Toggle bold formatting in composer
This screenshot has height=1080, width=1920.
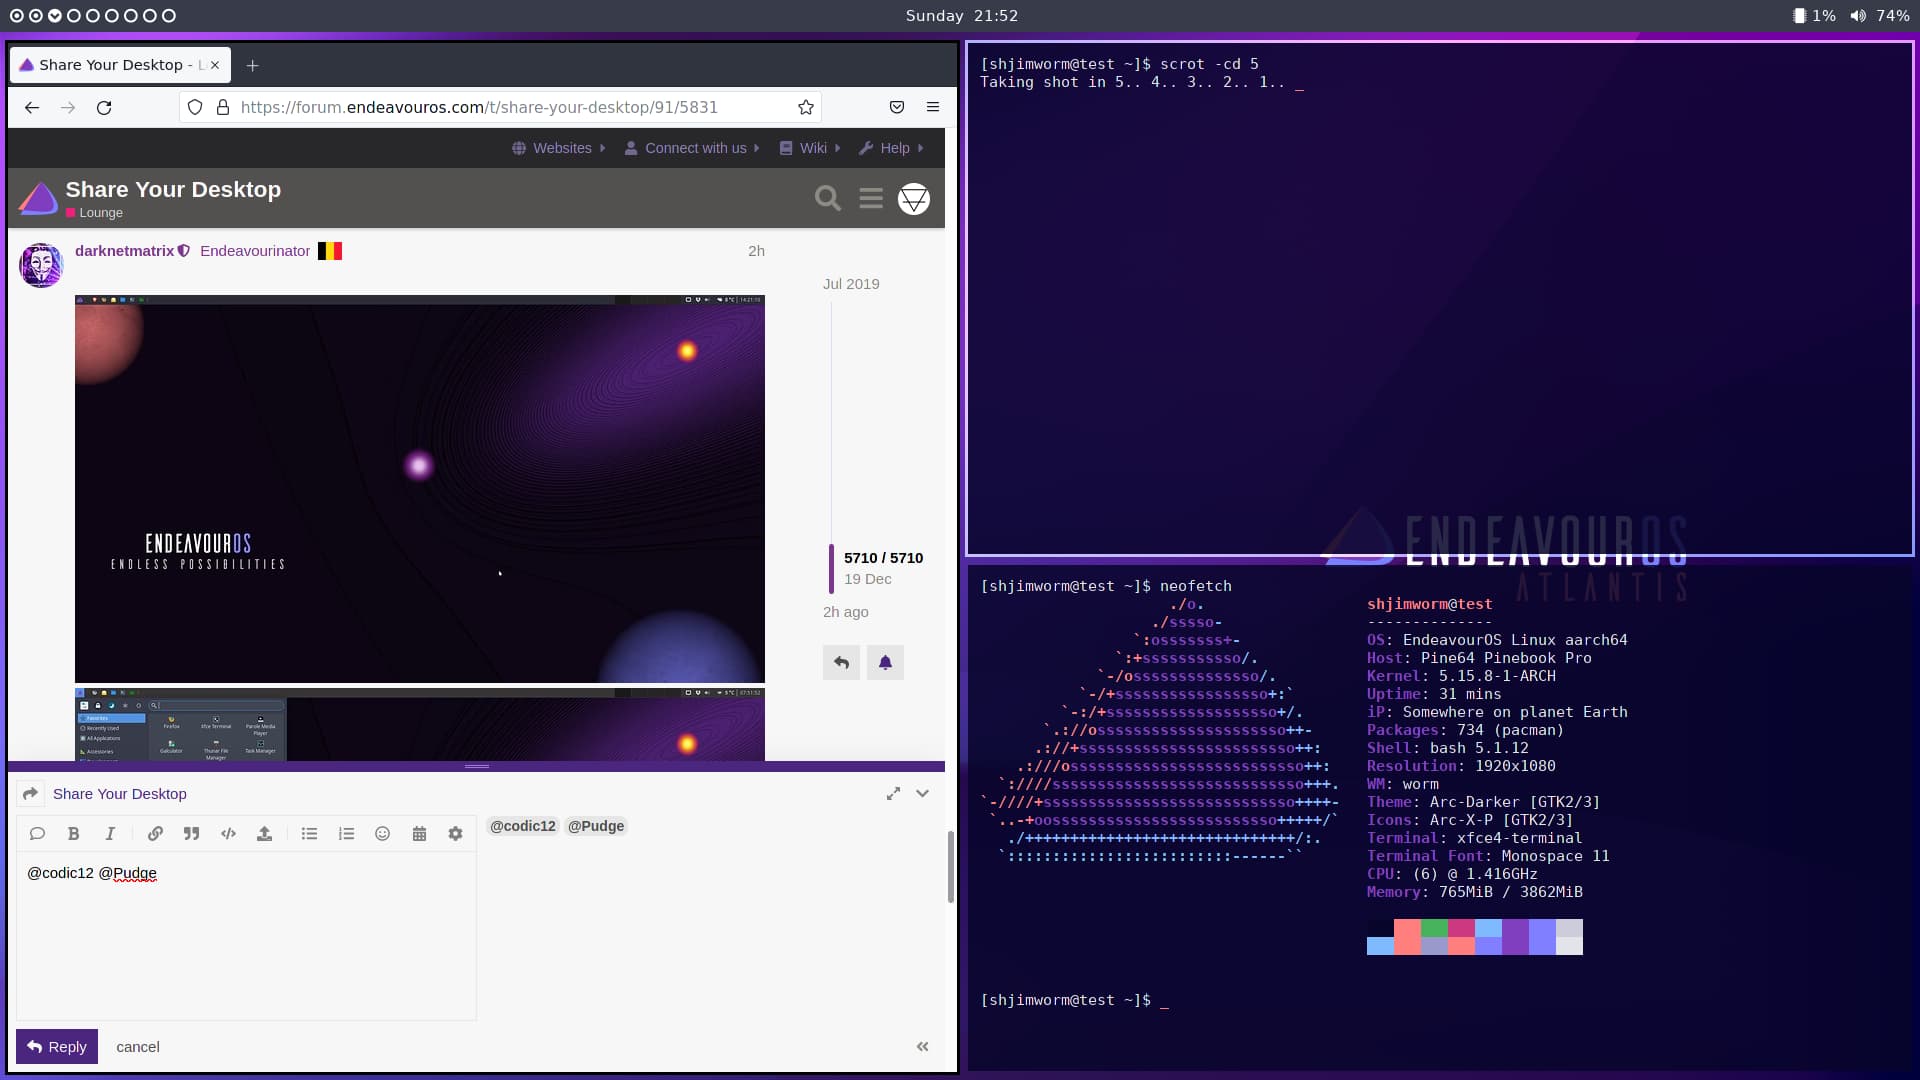coord(73,833)
